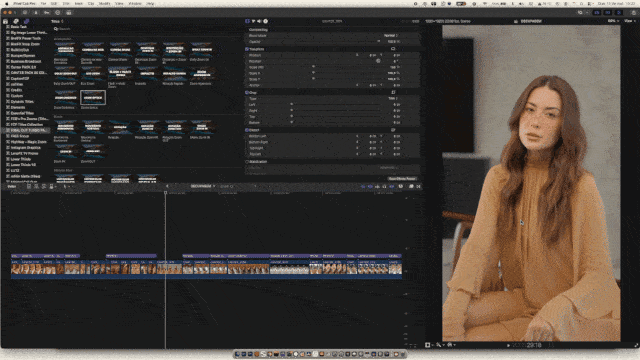Open the Crop Type Trim dropdown

pos(393,98)
